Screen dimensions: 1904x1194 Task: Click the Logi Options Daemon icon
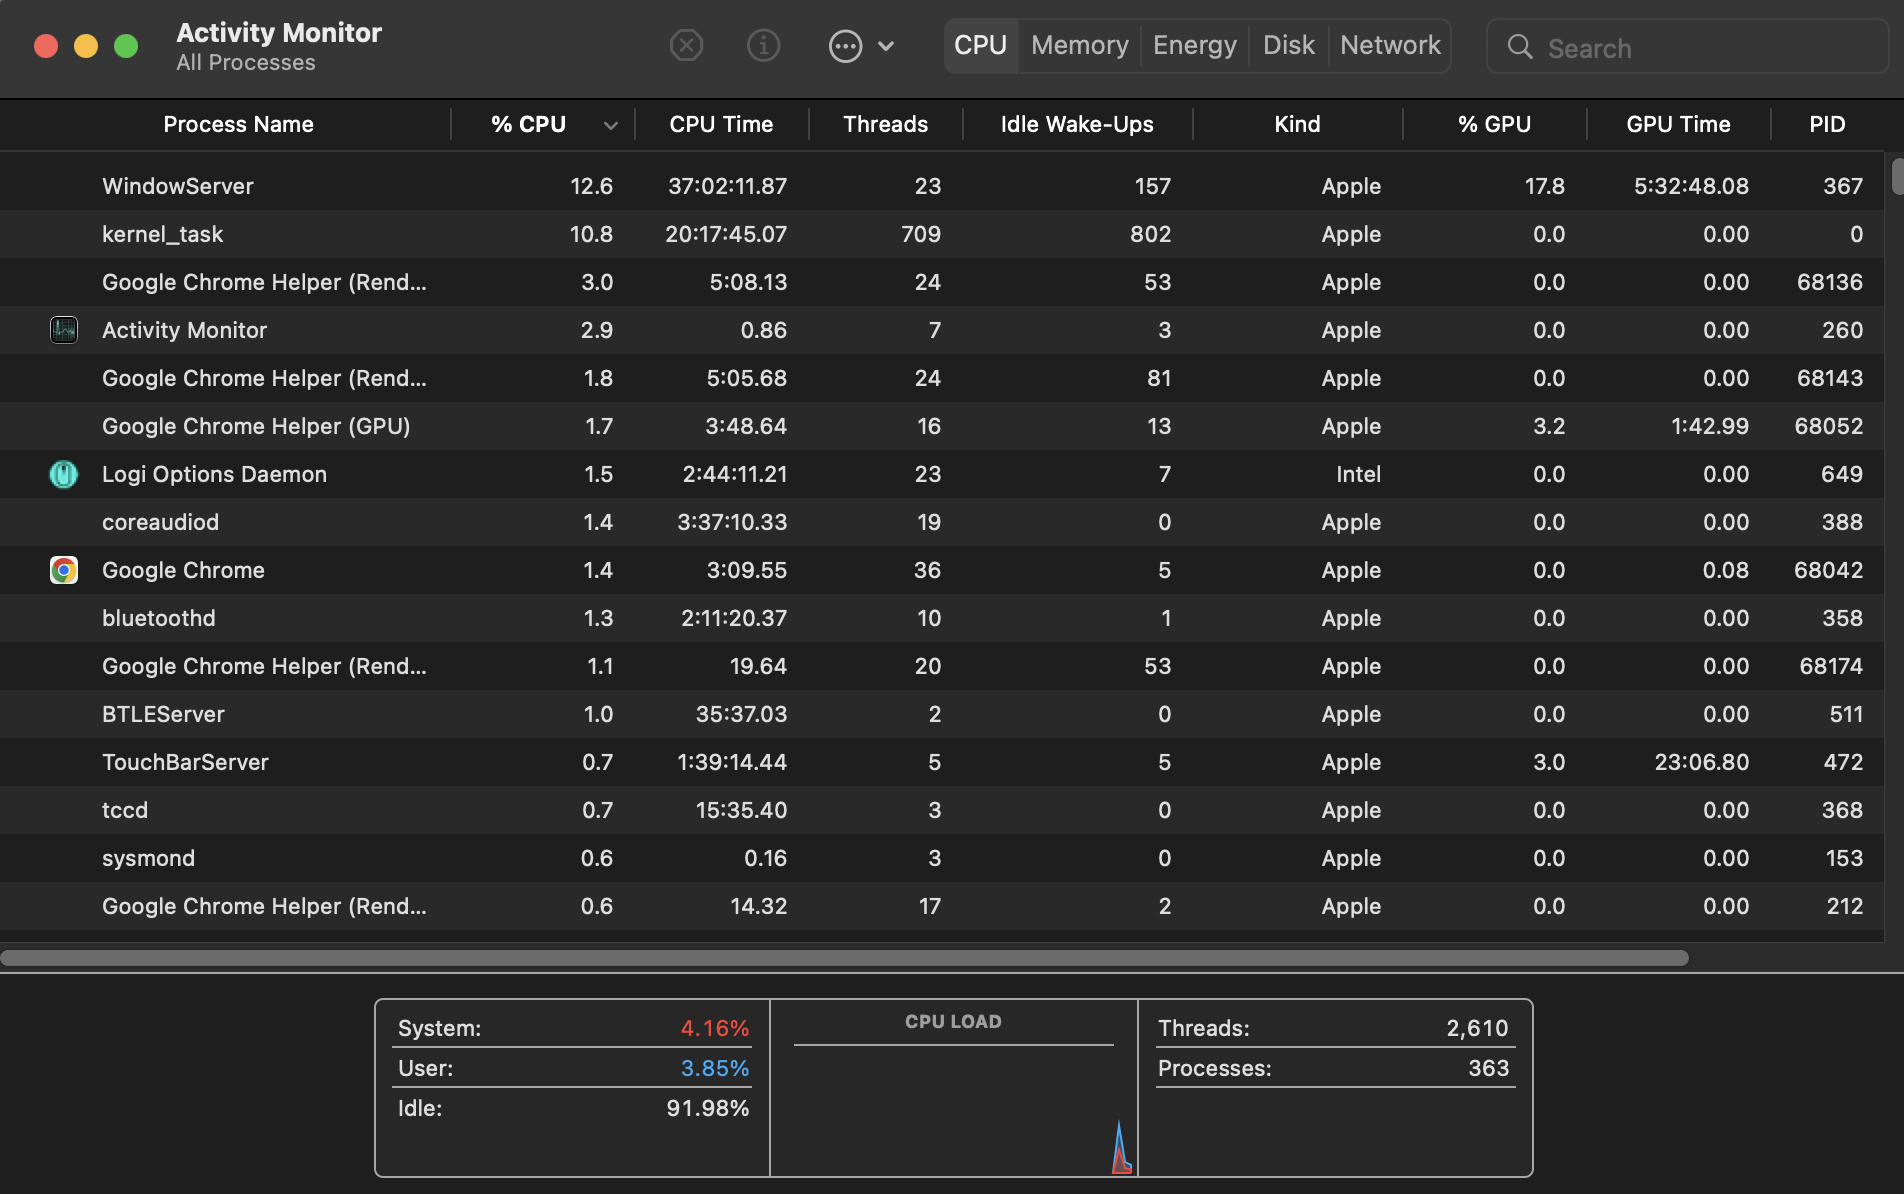(x=64, y=474)
